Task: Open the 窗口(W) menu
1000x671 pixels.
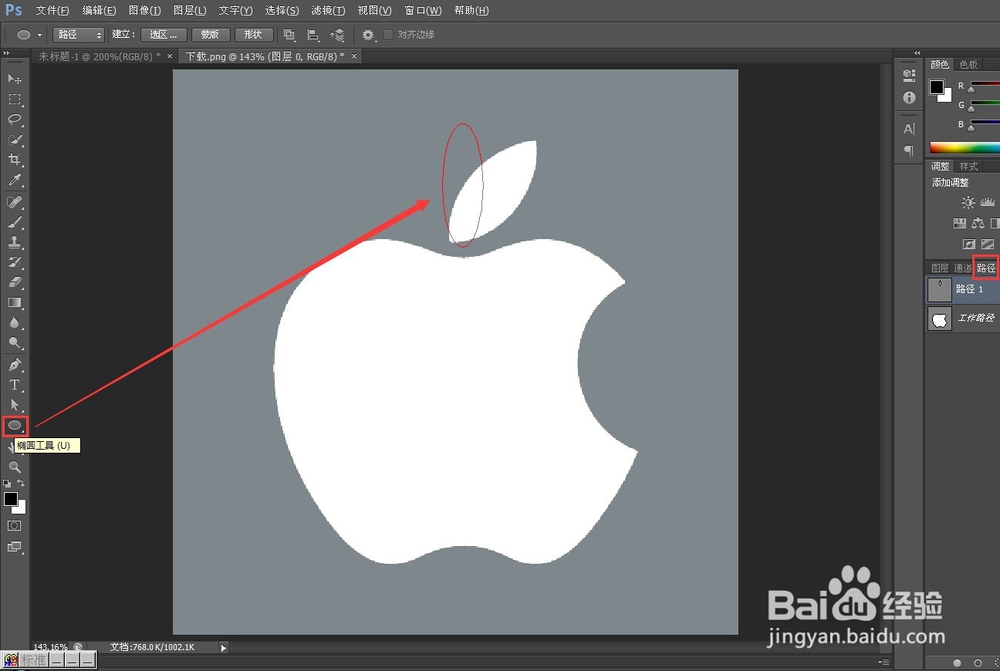Action: [x=423, y=10]
